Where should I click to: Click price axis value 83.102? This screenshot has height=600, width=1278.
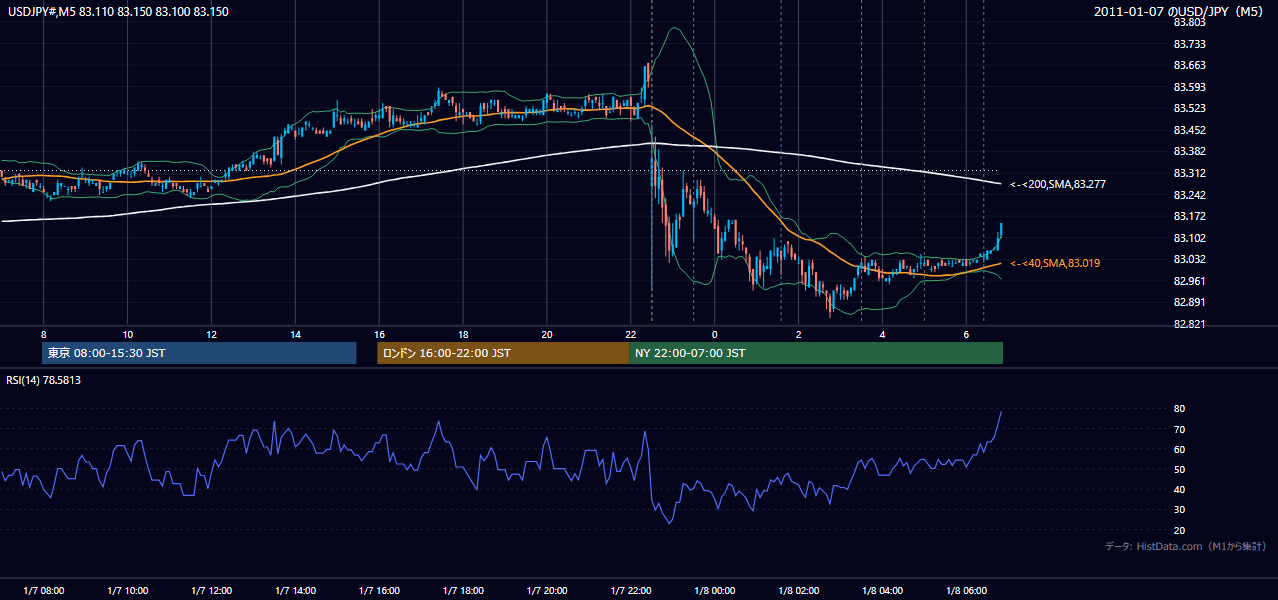(x=1189, y=238)
